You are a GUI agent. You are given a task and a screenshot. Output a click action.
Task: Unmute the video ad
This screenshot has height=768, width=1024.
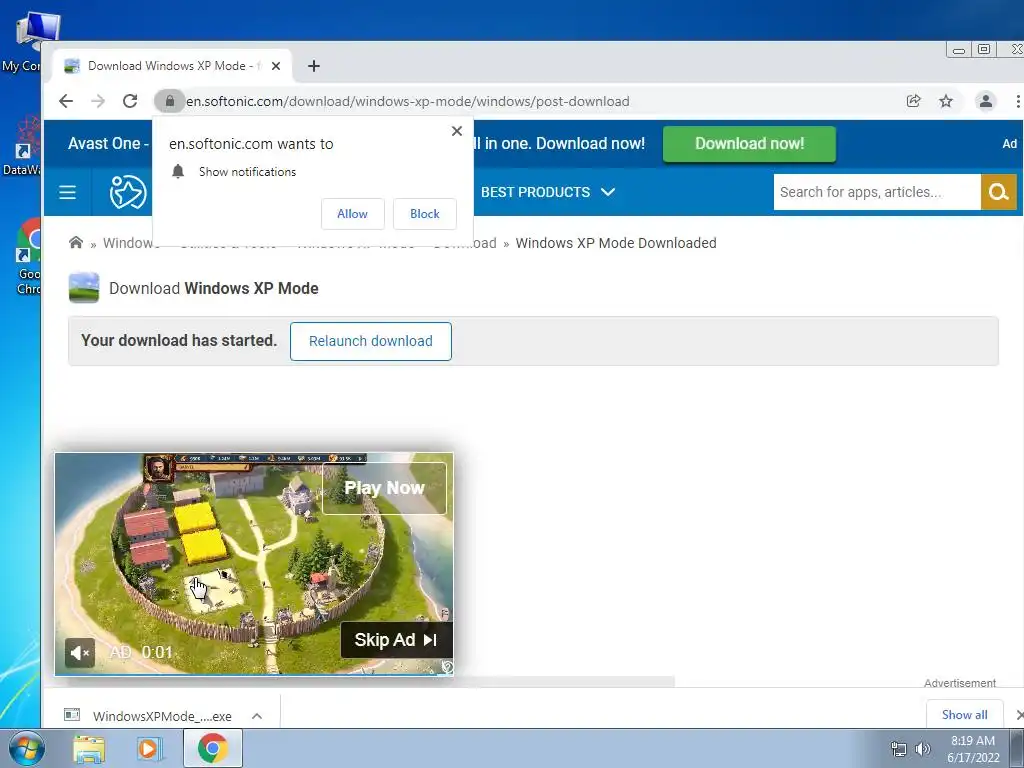80,652
